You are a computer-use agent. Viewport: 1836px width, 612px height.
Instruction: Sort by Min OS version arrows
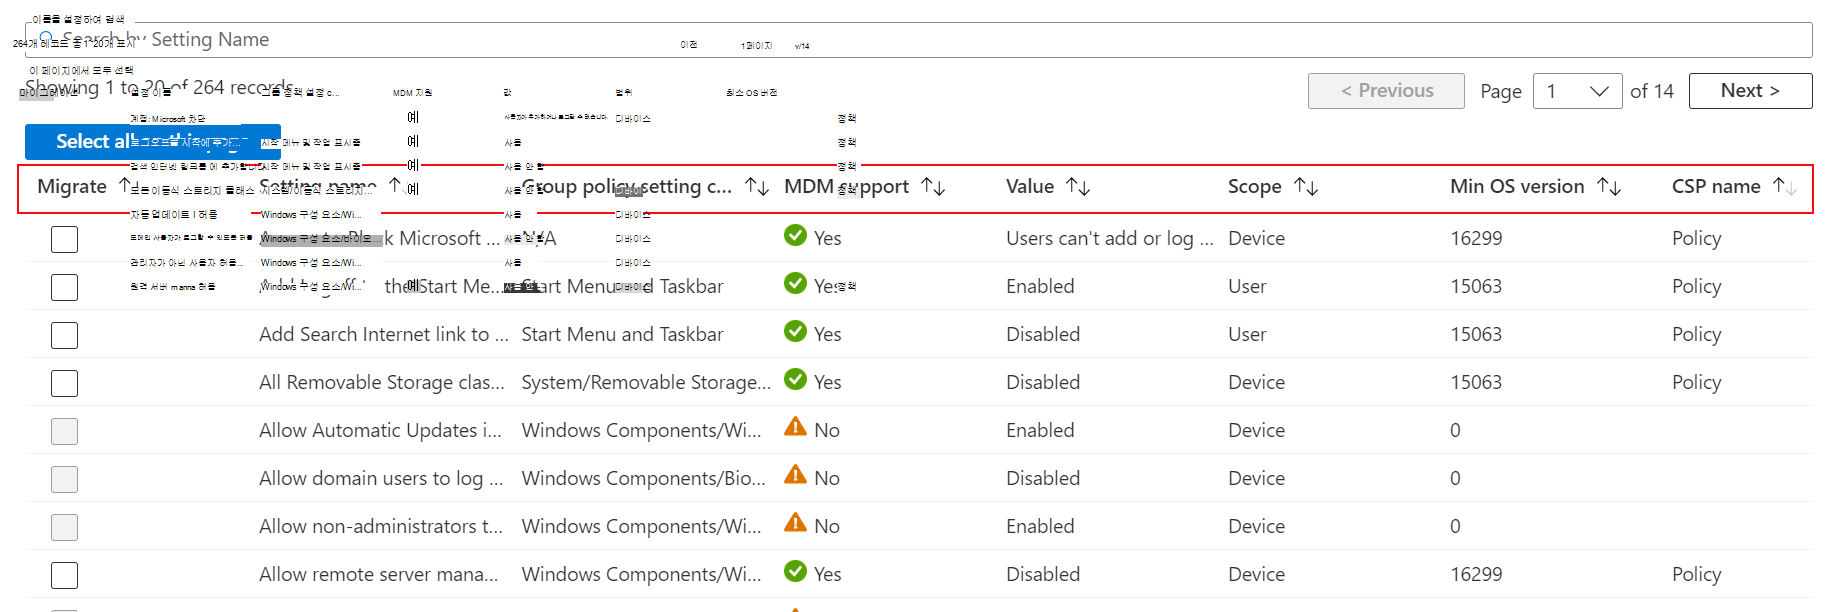1609,187
